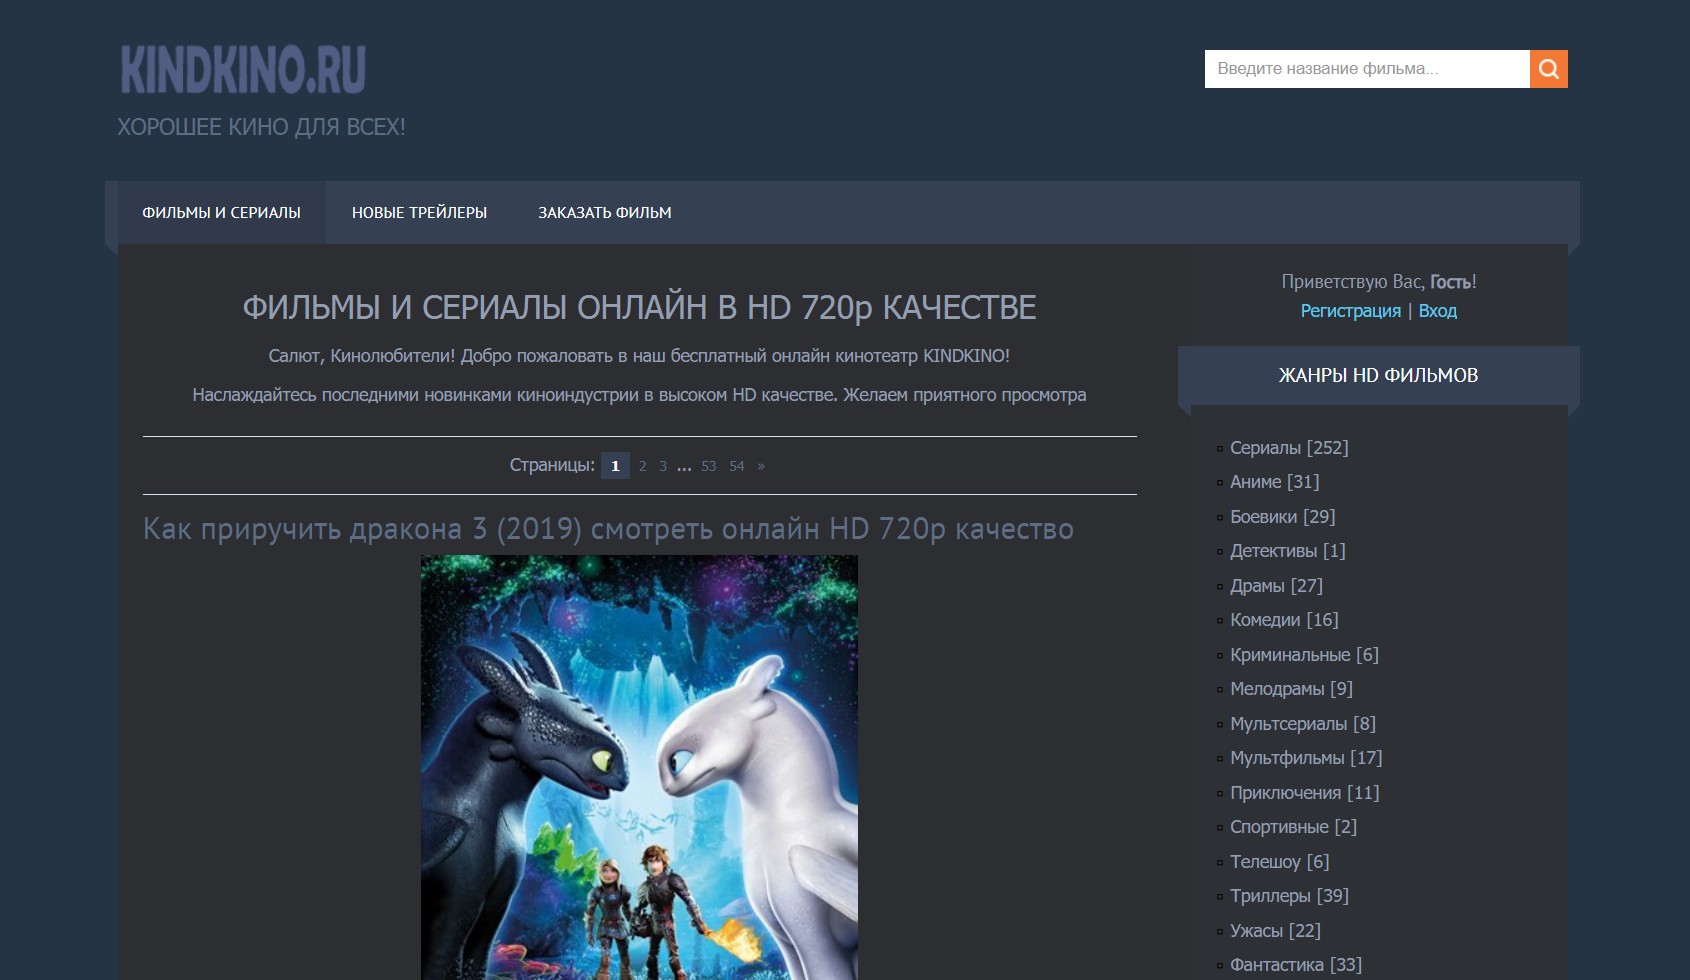Viewport: 1690px width, 980px height.
Task: Click the Хорошее кино для всех tagline
Action: pyautogui.click(x=261, y=127)
